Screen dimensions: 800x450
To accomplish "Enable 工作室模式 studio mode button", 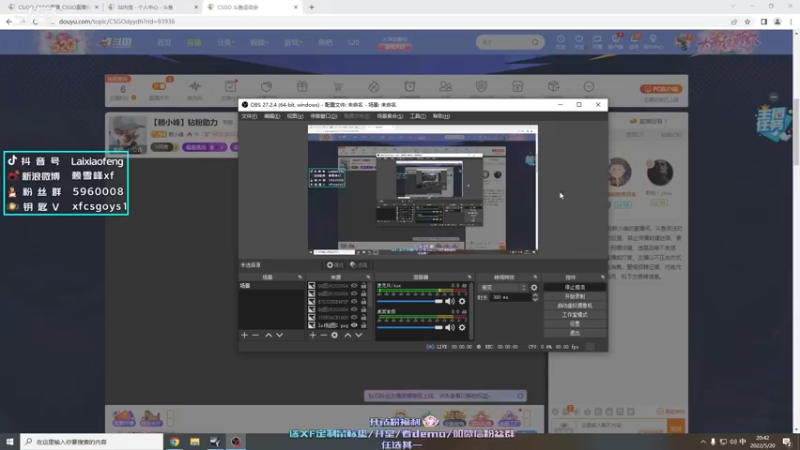I will (x=574, y=315).
